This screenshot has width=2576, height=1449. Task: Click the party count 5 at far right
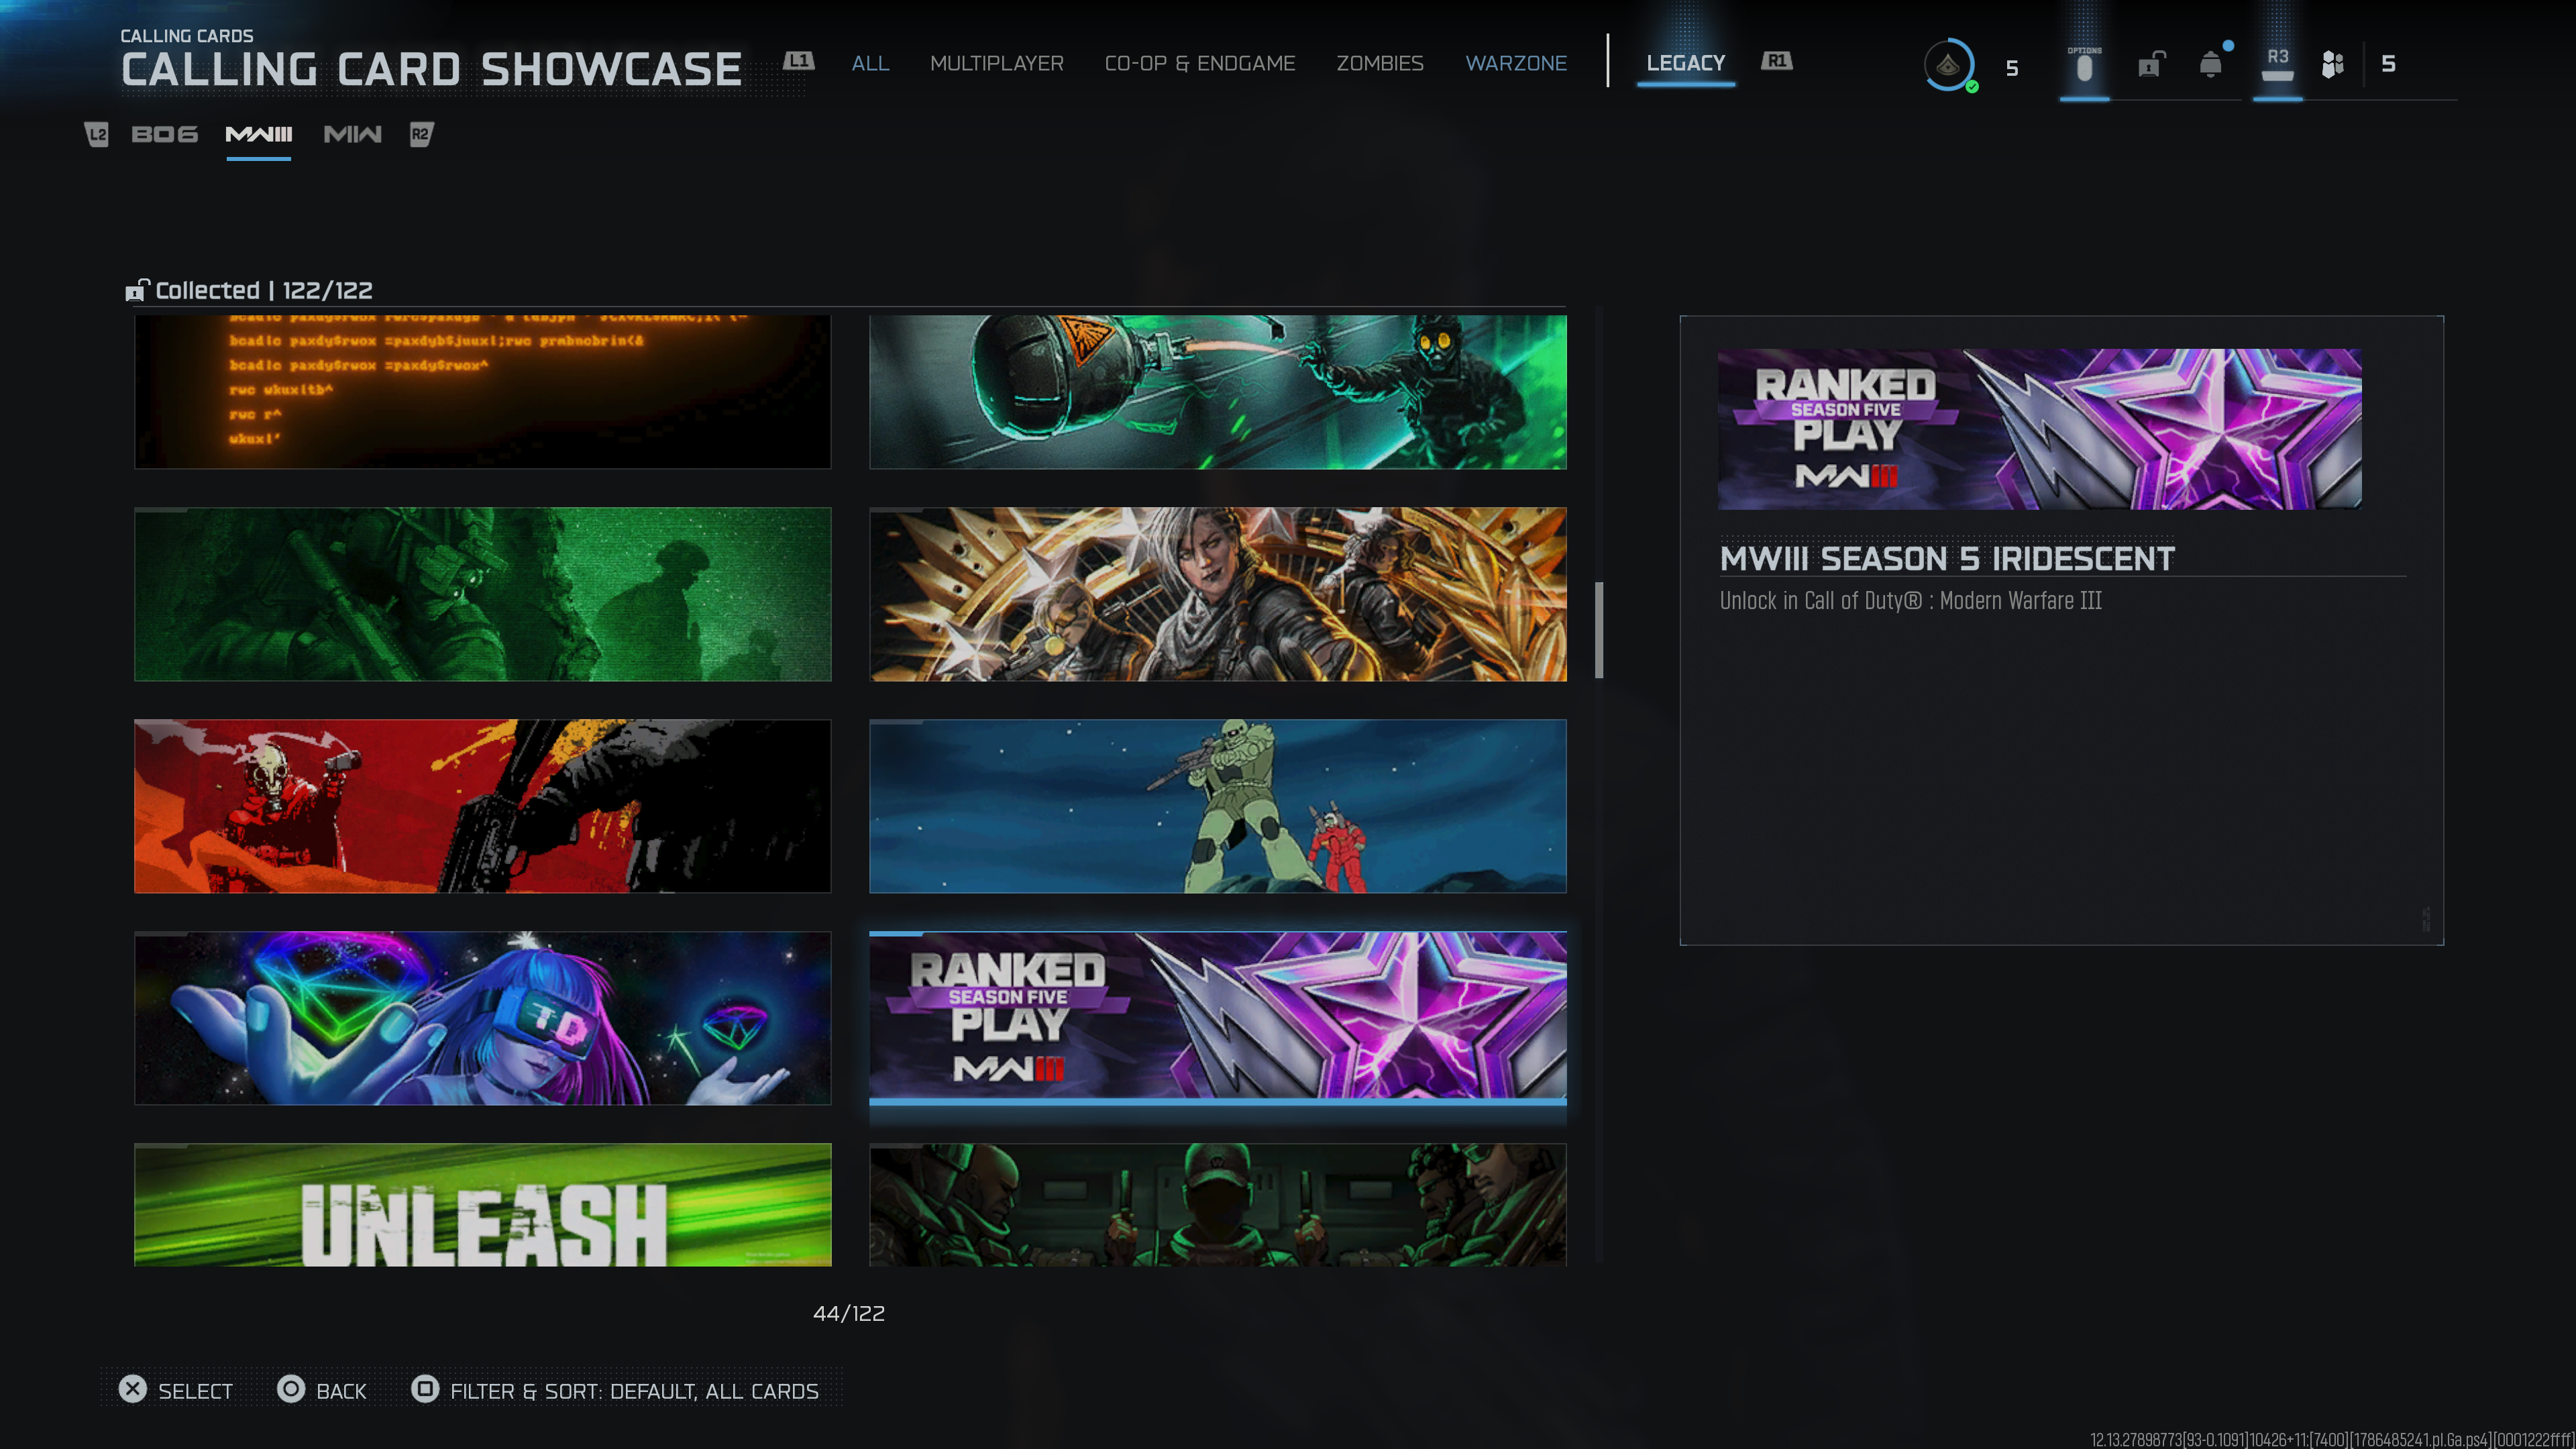tap(2388, 64)
